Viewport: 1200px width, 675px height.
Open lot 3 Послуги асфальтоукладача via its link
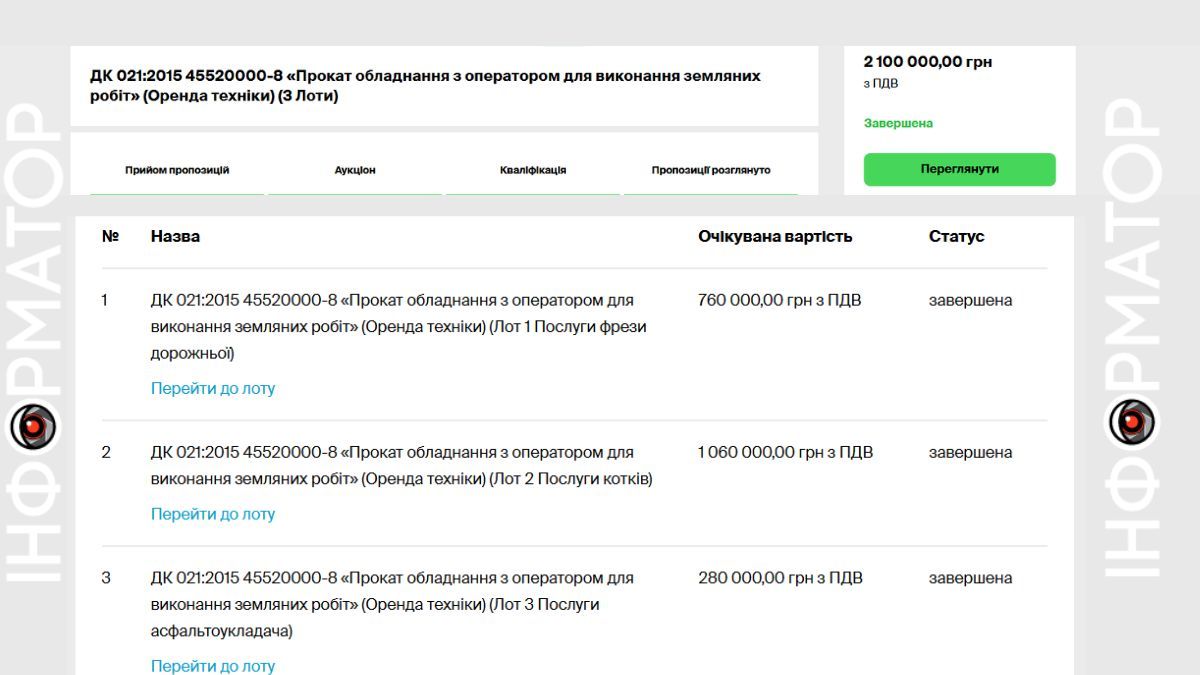pos(211,664)
